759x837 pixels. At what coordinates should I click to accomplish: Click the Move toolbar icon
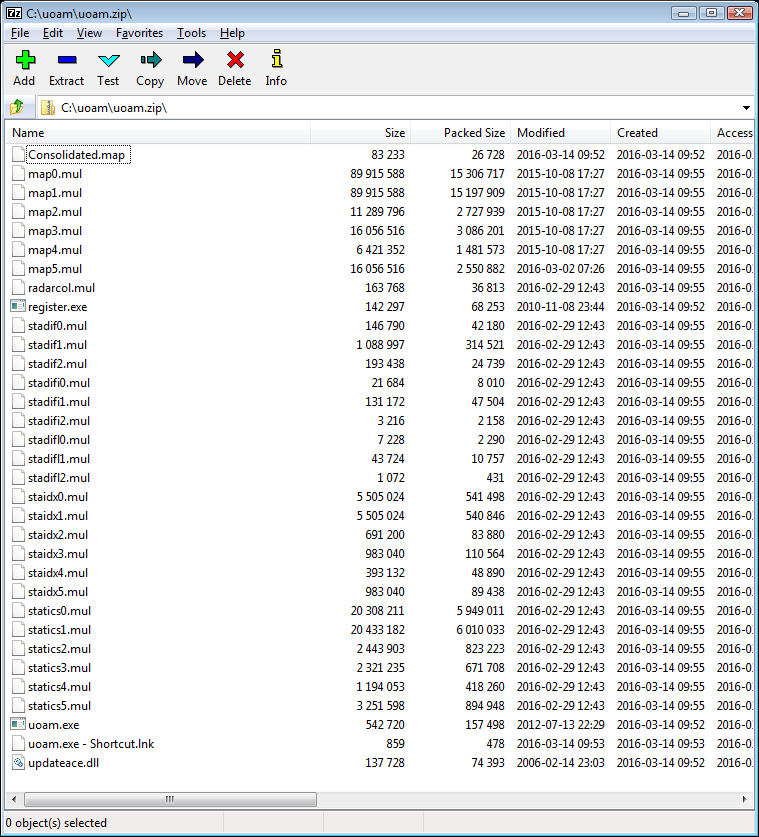193,60
